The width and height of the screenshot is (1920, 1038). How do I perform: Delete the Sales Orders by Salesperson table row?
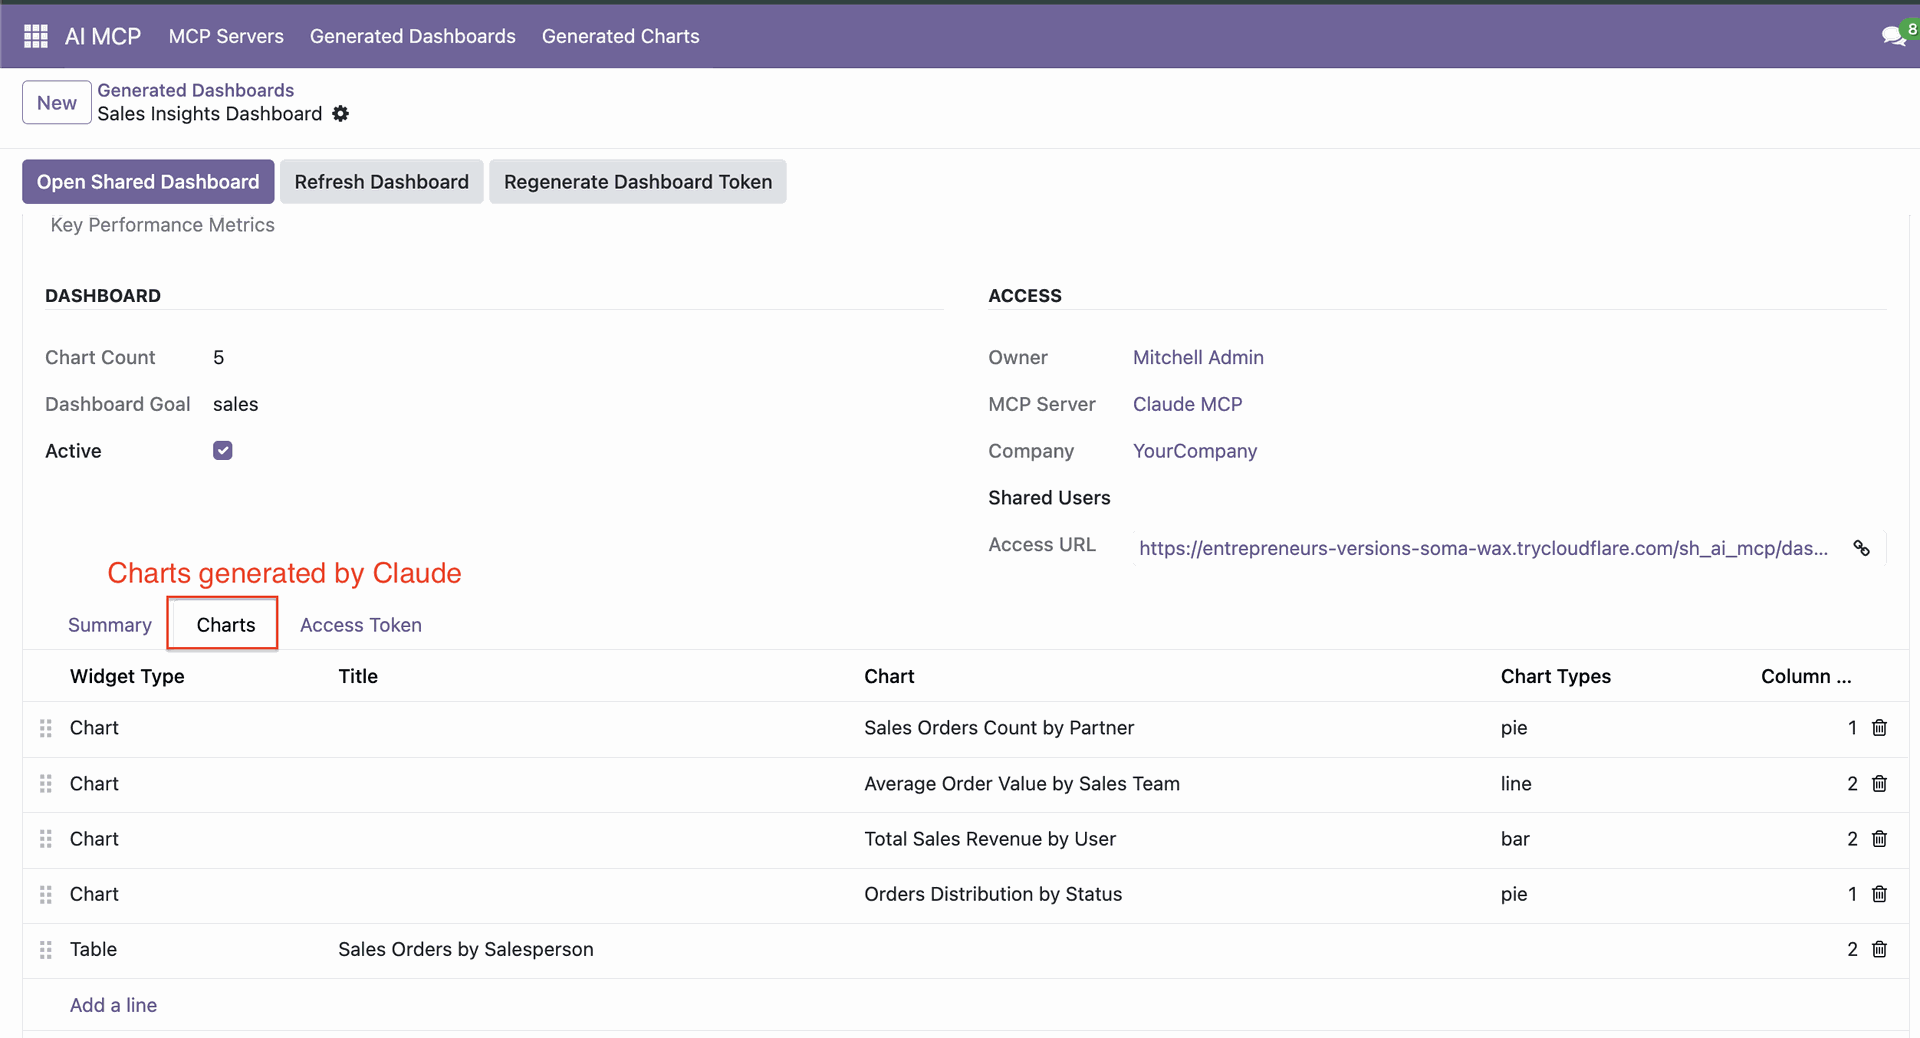click(x=1879, y=949)
